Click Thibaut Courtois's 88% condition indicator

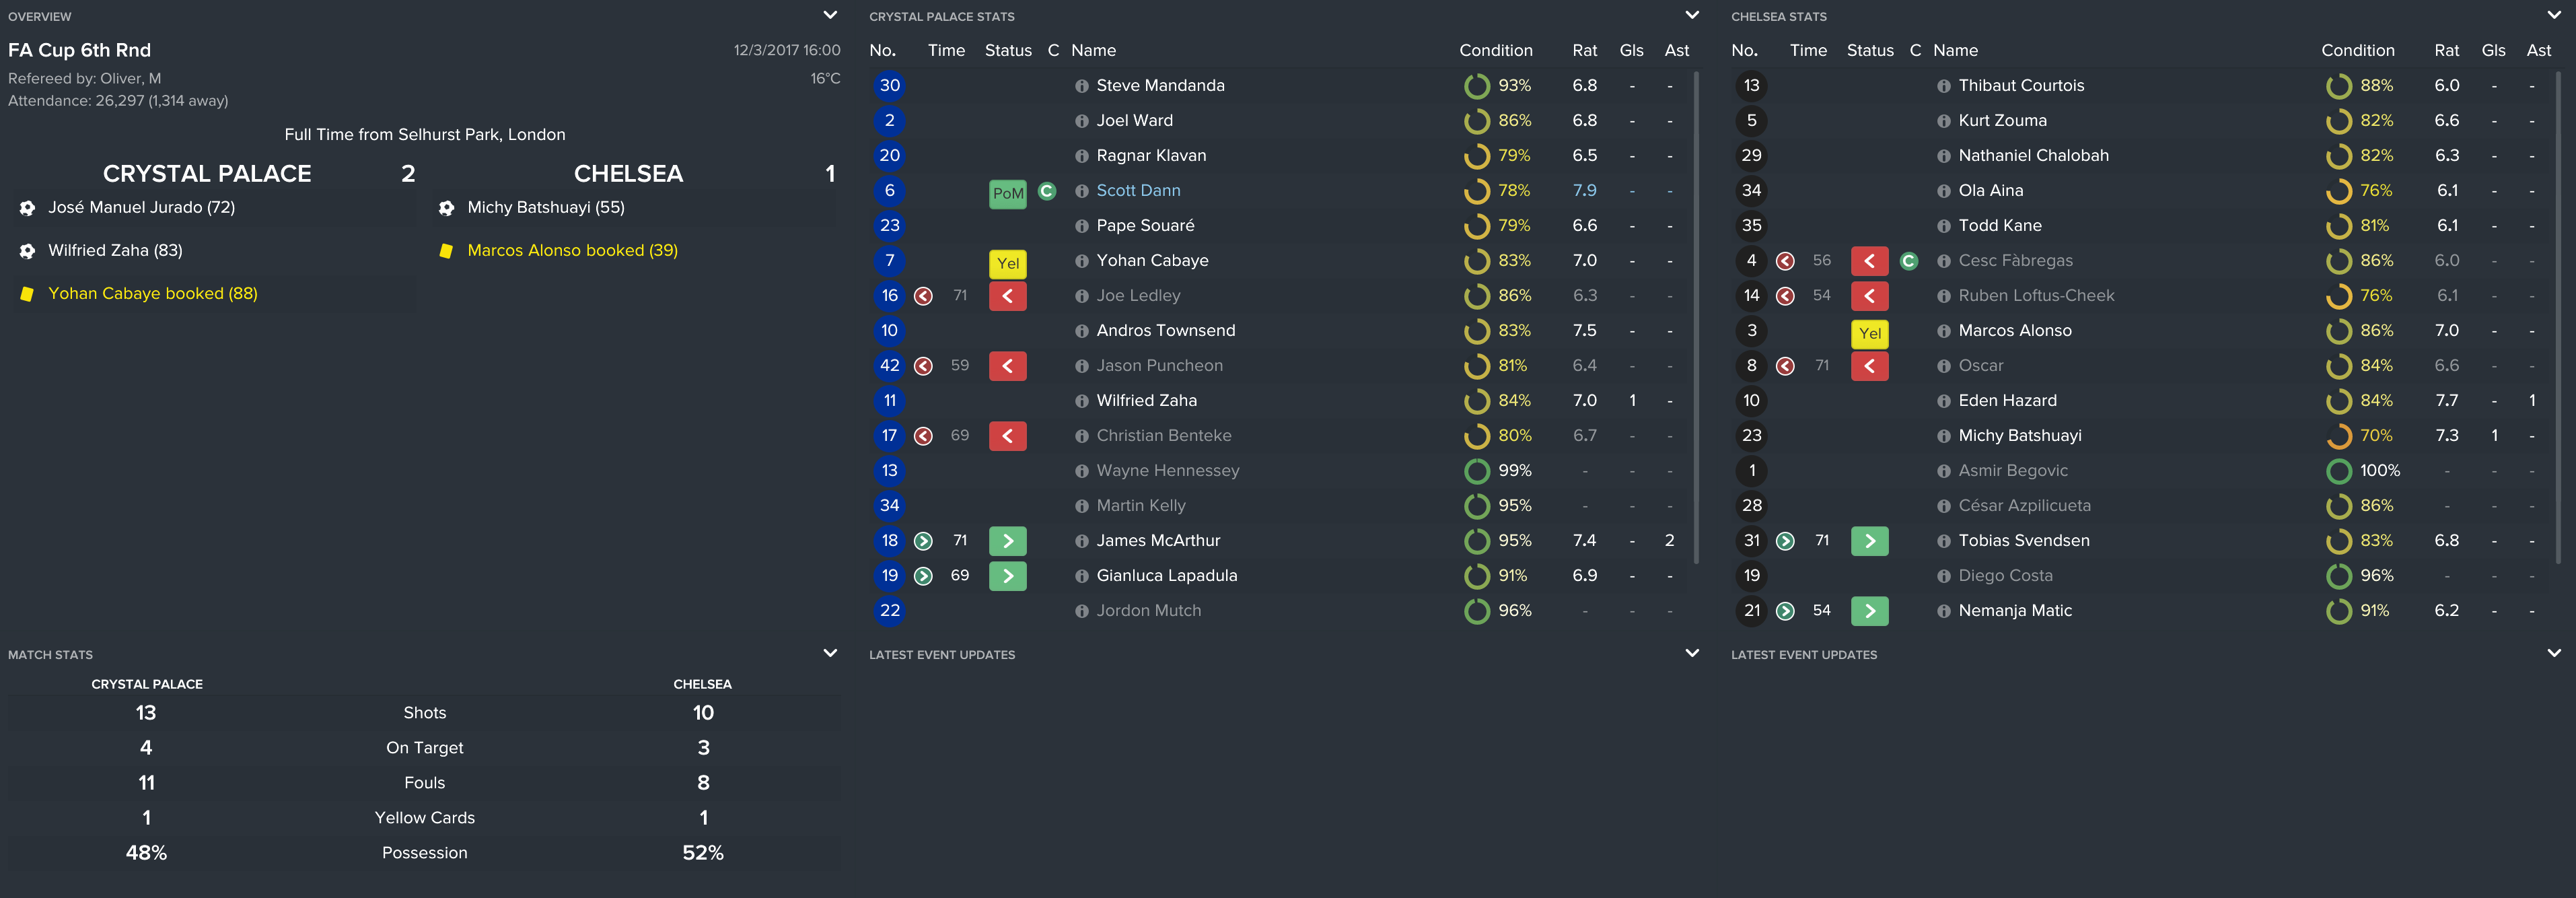2339,86
